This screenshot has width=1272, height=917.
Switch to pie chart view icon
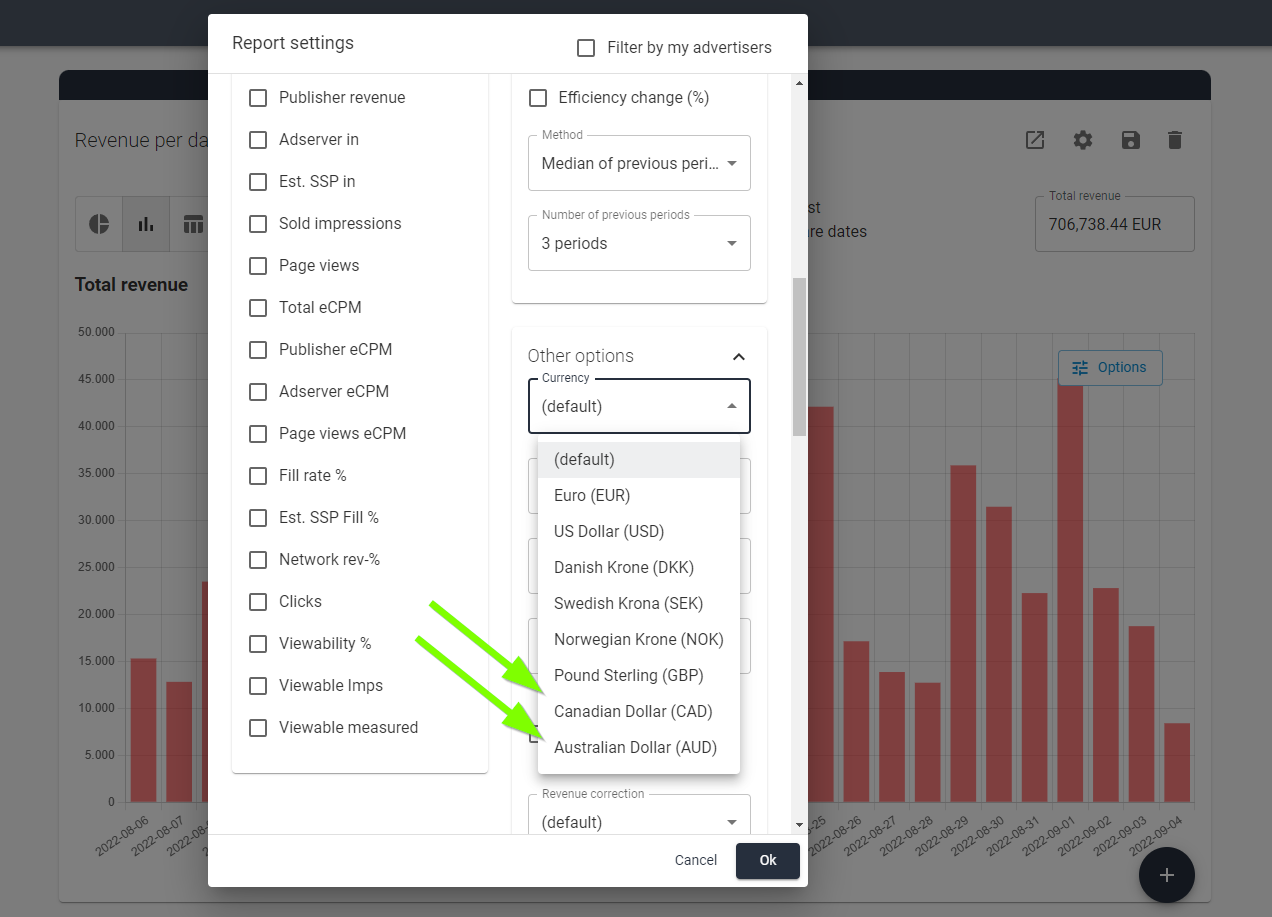[100, 224]
